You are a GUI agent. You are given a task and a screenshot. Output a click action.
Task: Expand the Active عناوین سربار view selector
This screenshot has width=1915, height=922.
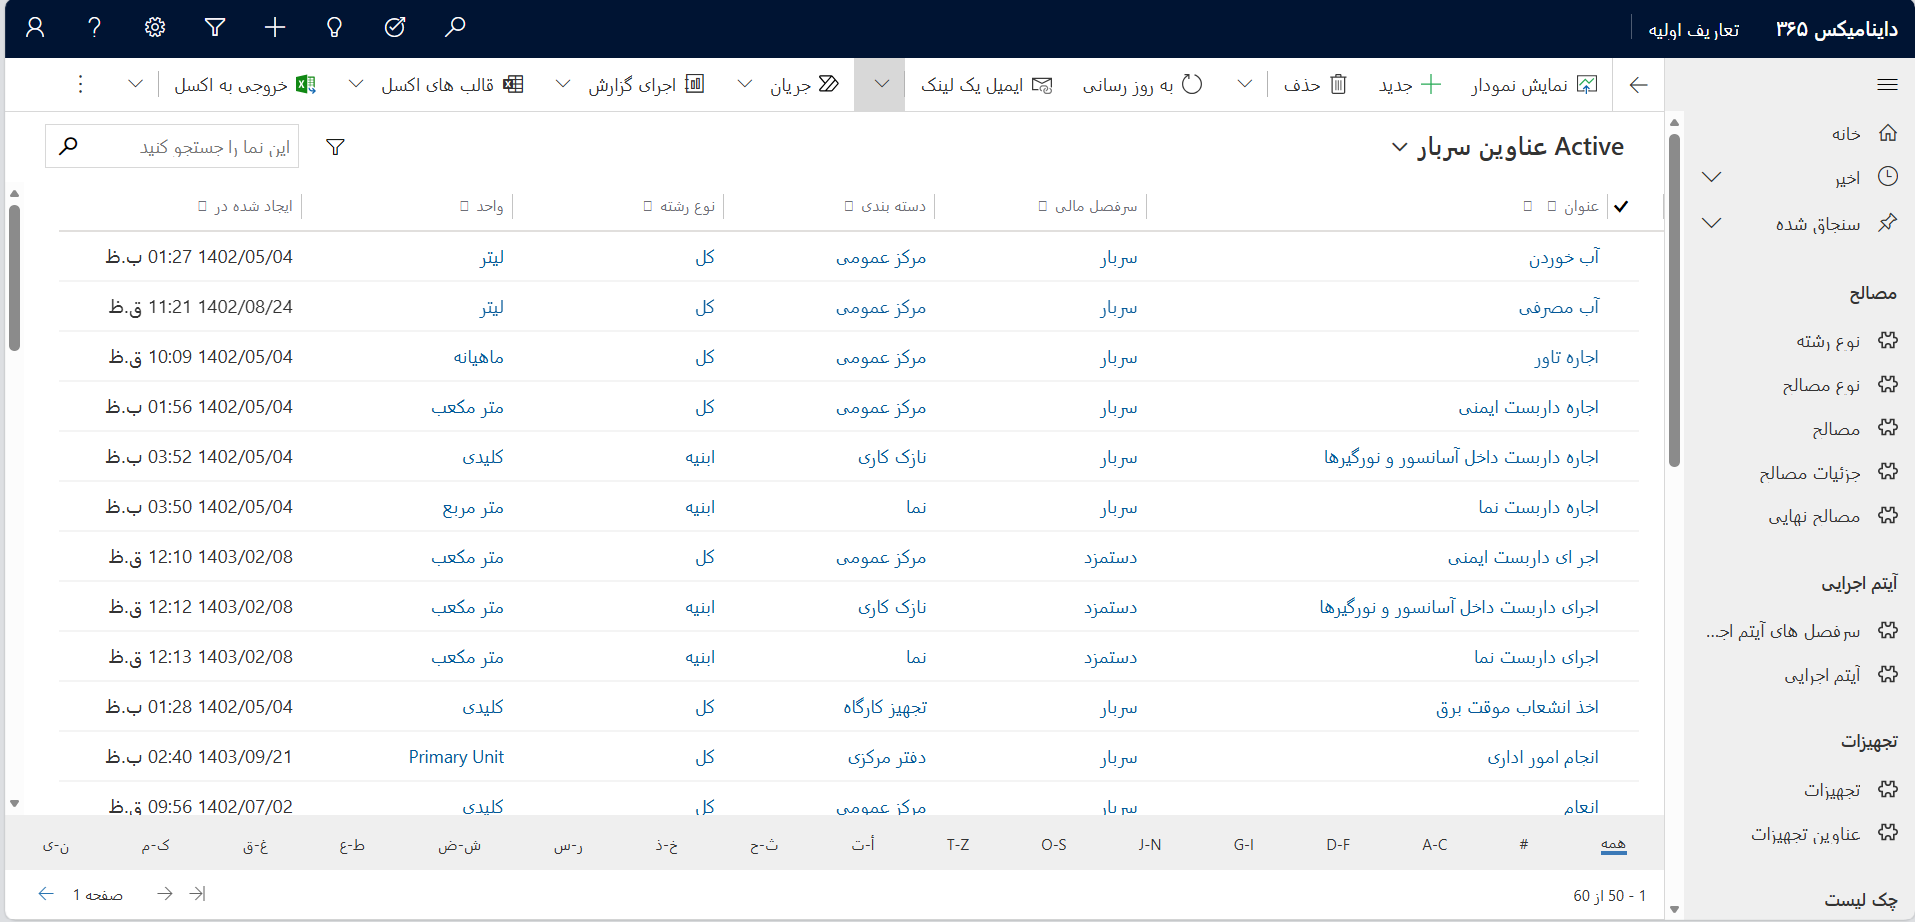(x=1399, y=148)
